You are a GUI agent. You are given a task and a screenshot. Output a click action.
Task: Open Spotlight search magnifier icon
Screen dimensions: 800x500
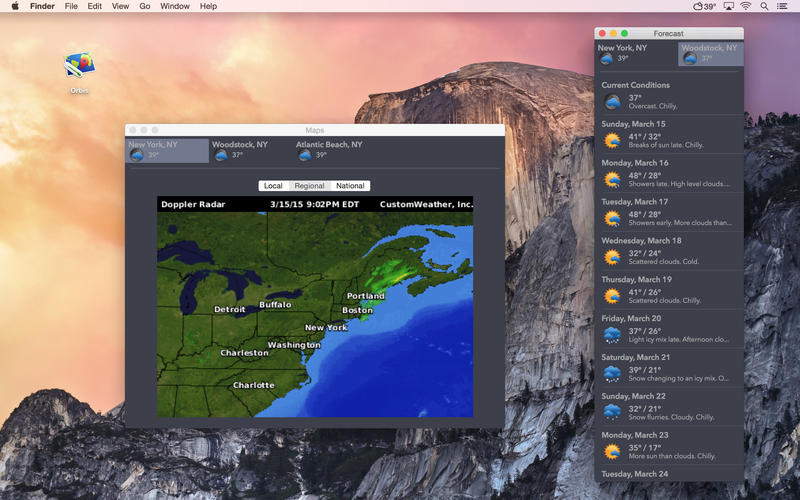(x=764, y=6)
